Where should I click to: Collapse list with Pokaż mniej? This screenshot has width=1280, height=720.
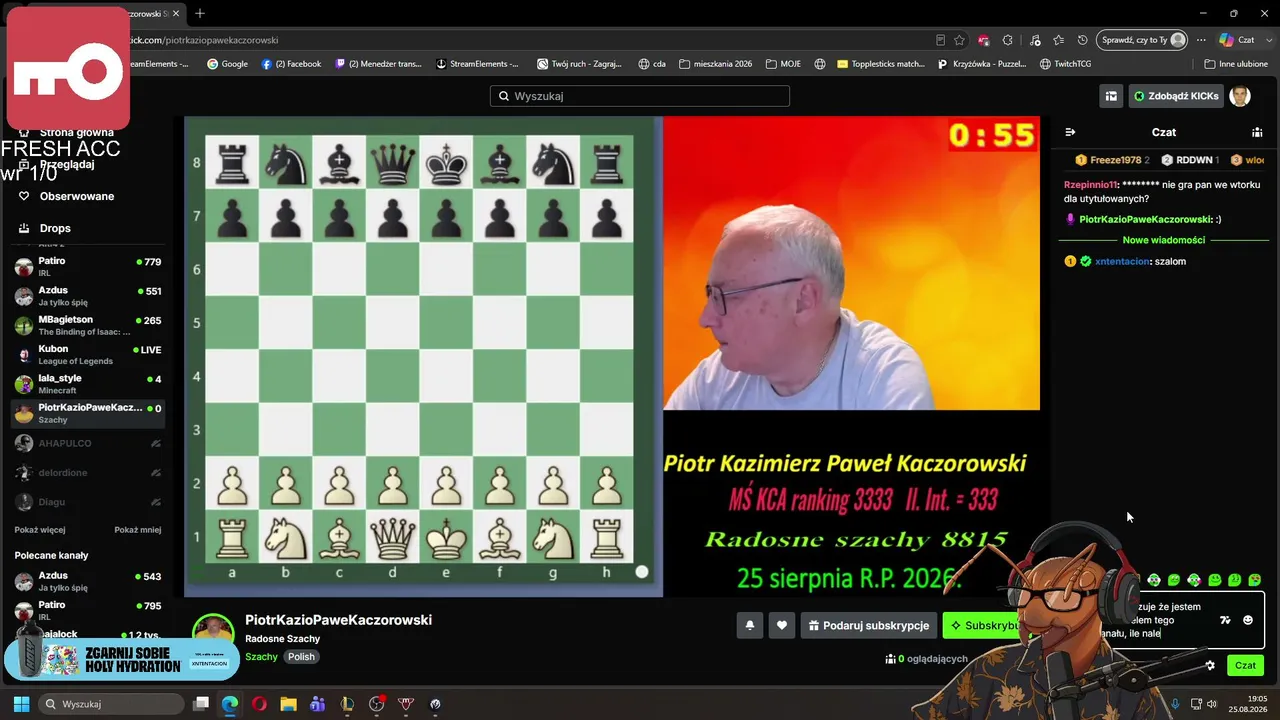click(138, 530)
